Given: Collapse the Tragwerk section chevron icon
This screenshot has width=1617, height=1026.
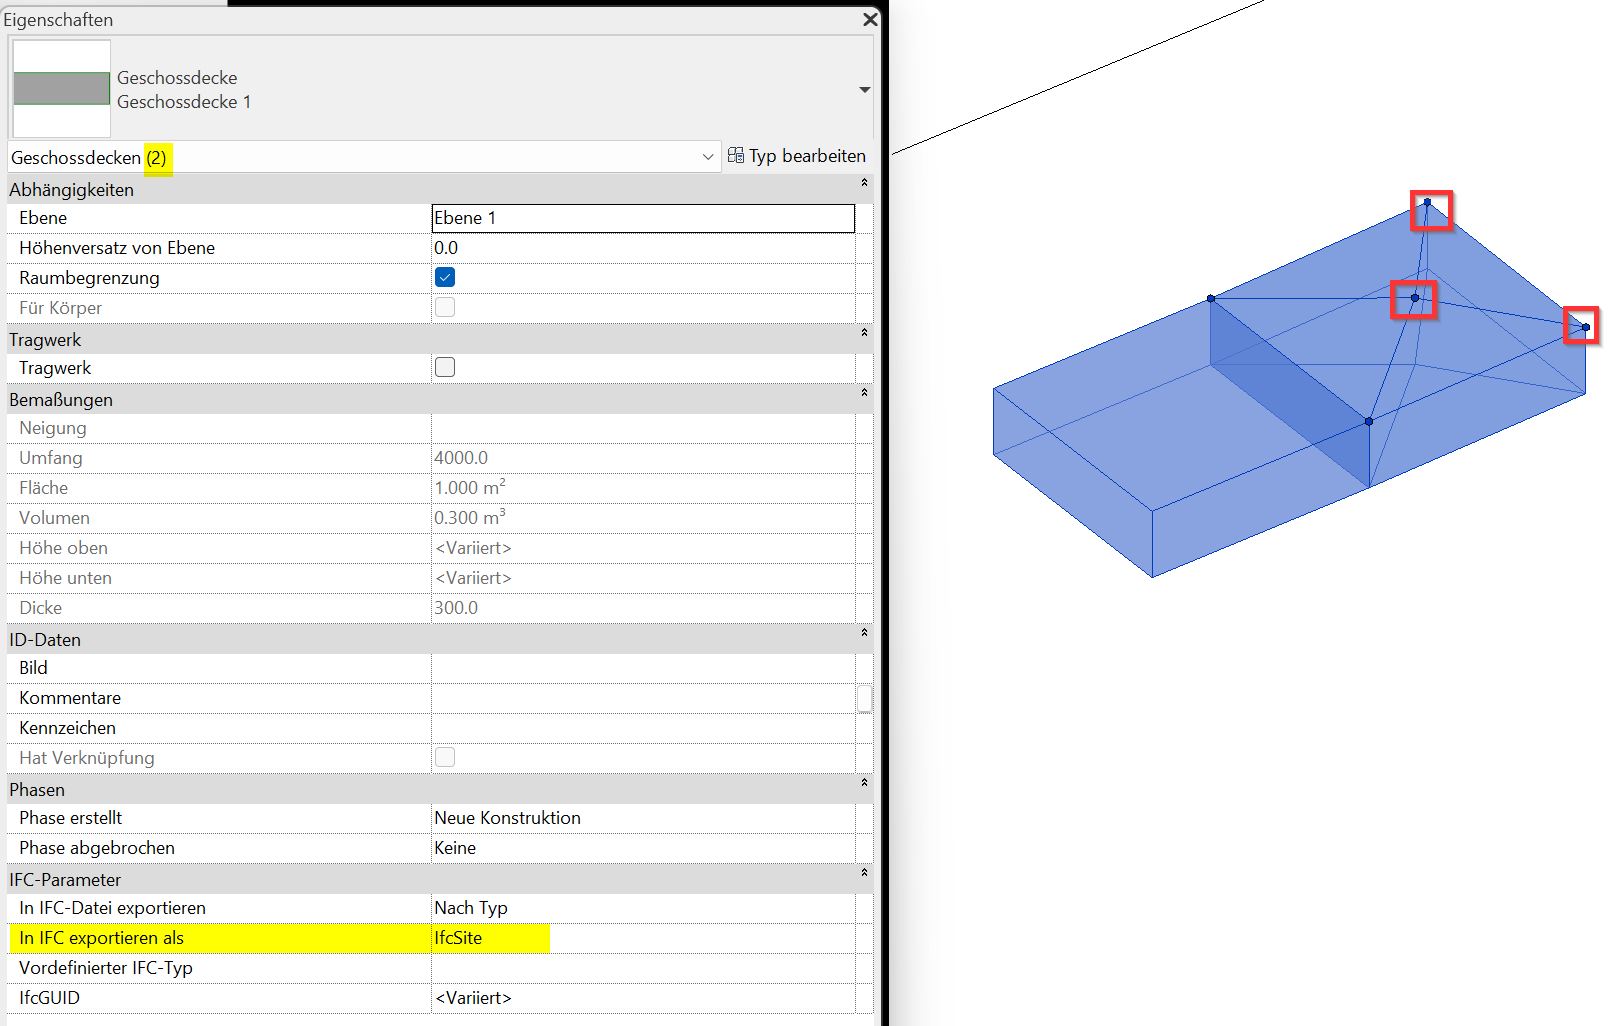Looking at the screenshot, I should [x=864, y=334].
